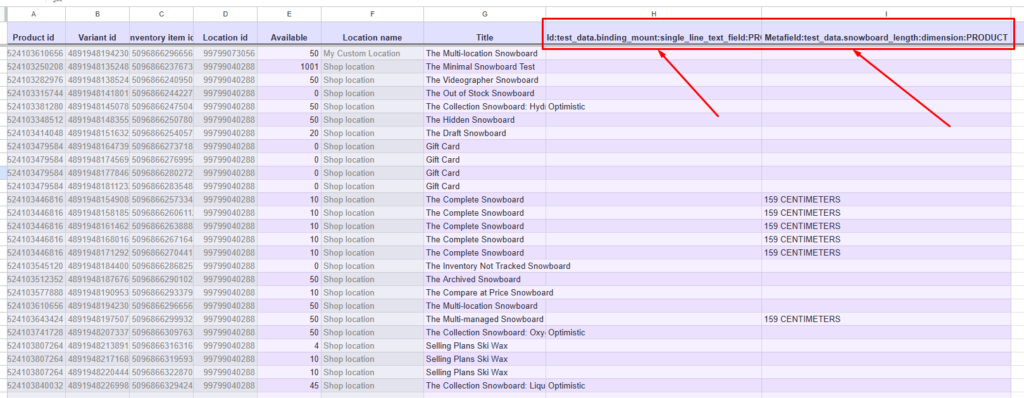Select column G header
This screenshot has height=398, width=1024.
(x=485, y=14)
